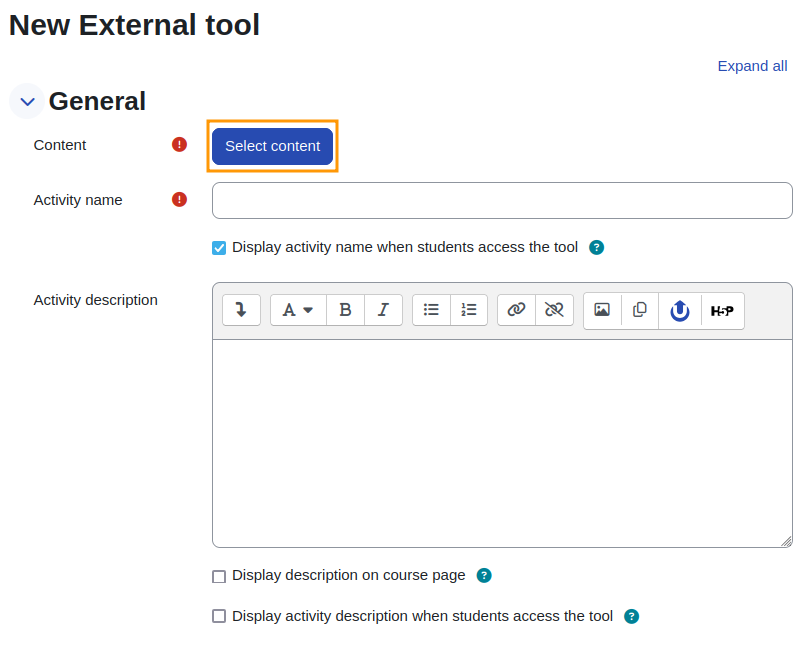Image resolution: width=805 pixels, height=646 pixels.
Task: Insert an unordered bullet list
Action: (431, 310)
